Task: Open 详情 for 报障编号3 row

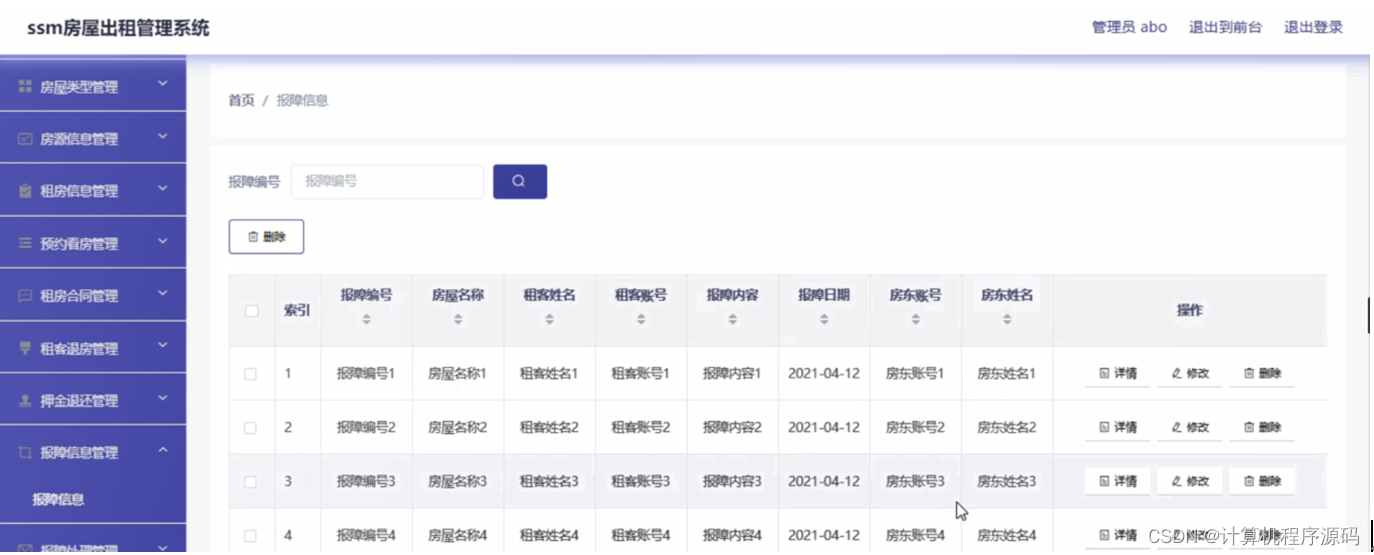Action: 1118,482
